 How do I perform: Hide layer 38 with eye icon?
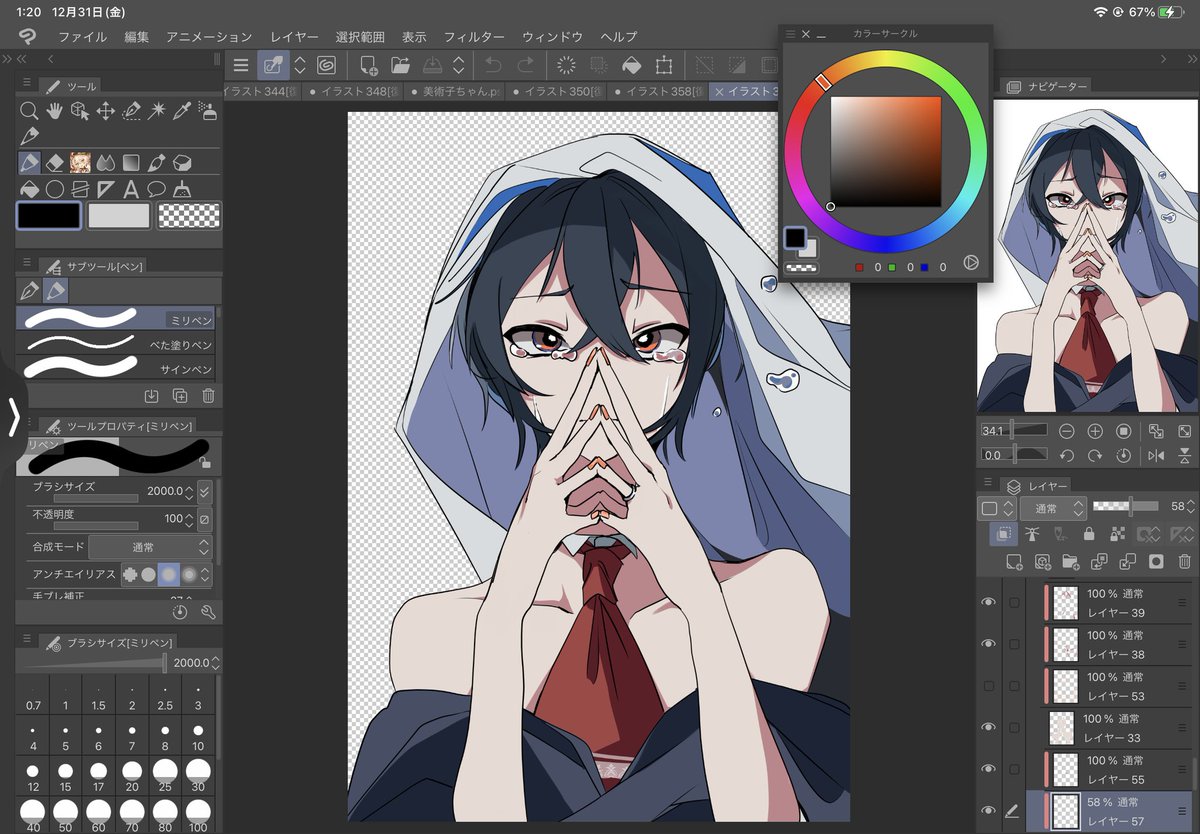tap(989, 644)
